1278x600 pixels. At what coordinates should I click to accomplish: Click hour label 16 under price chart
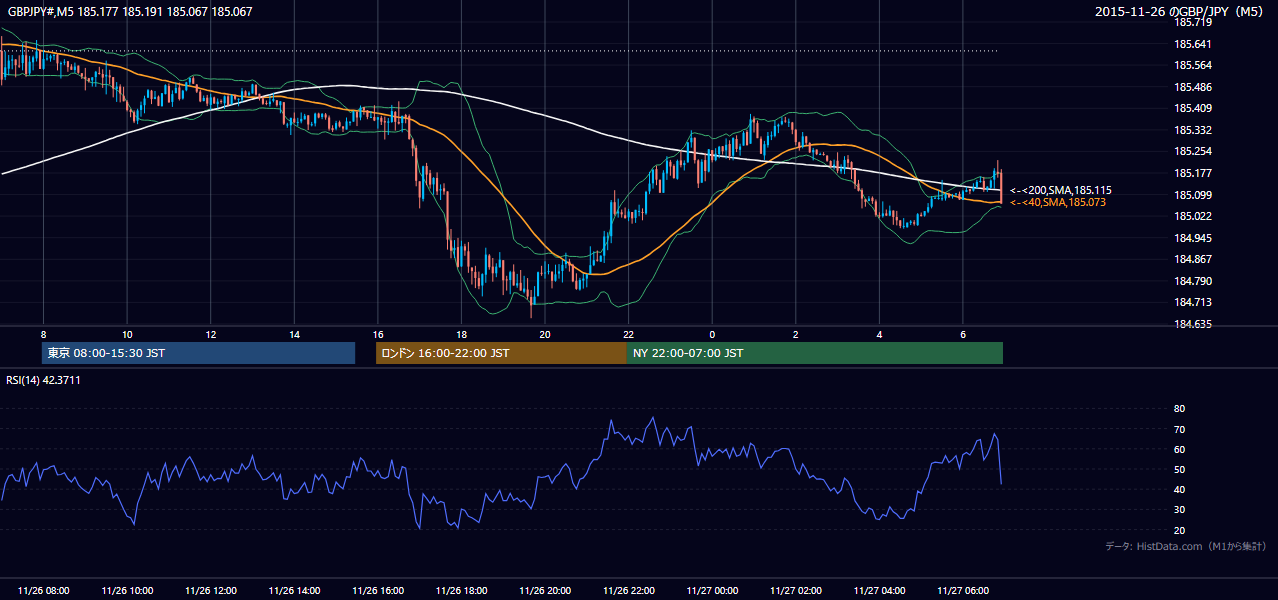(x=377, y=334)
